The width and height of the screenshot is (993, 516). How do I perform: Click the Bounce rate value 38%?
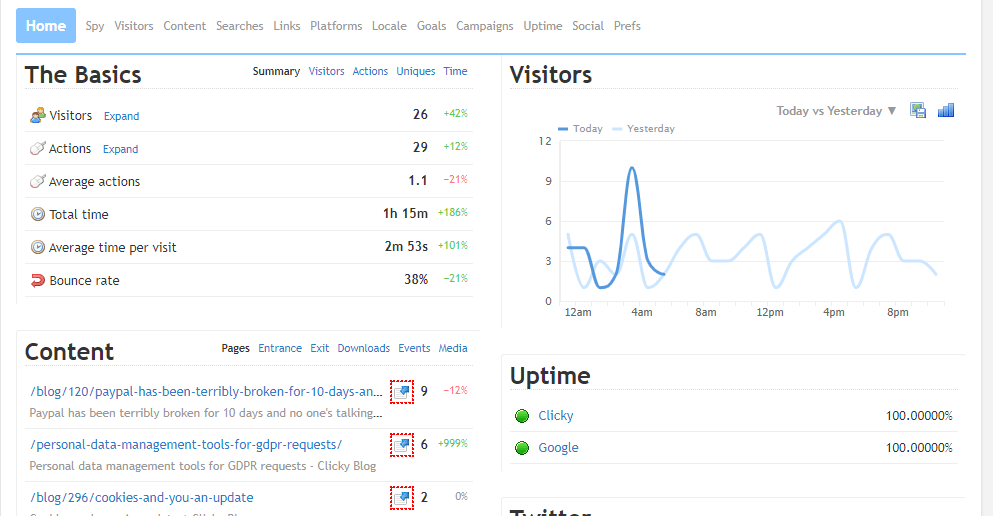click(416, 279)
